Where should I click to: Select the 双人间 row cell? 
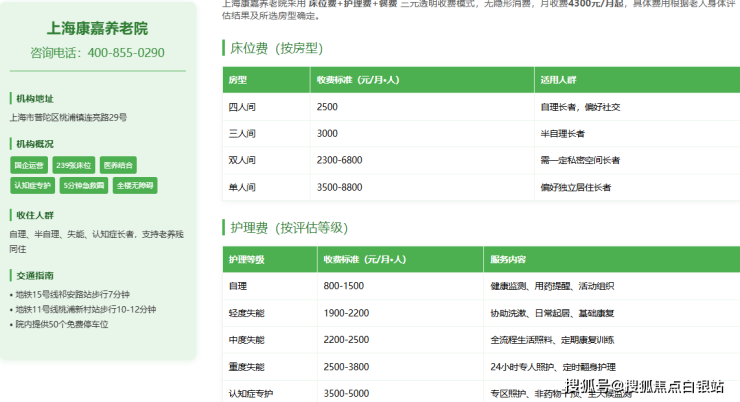266,160
